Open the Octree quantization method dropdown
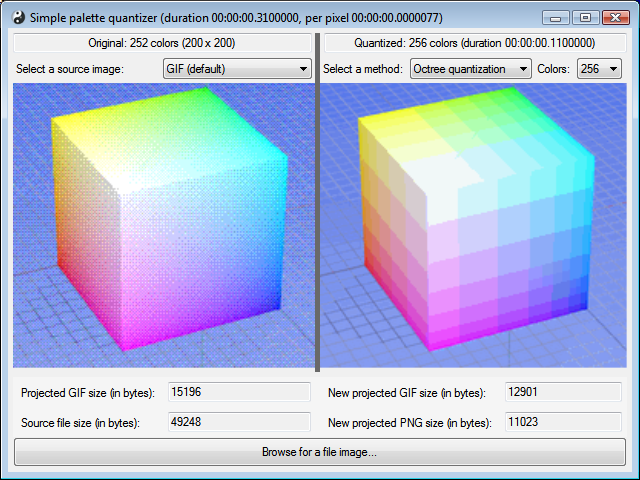 (x=471, y=69)
